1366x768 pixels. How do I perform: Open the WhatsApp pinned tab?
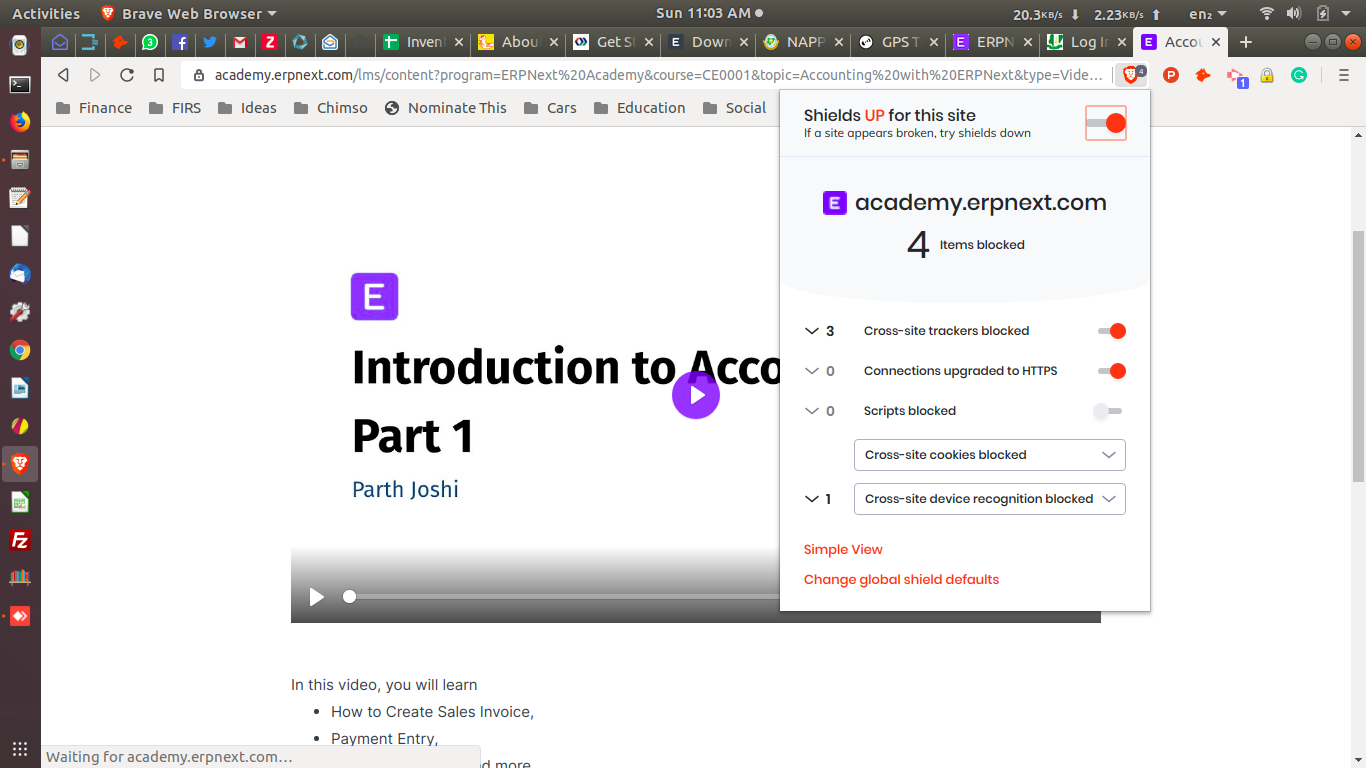[149, 42]
